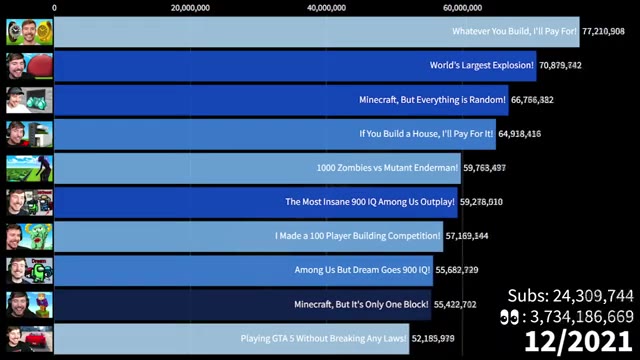This screenshot has width=640, height=360.
Task: Select the dark navy Minecraft One Block bar
Action: (242, 304)
